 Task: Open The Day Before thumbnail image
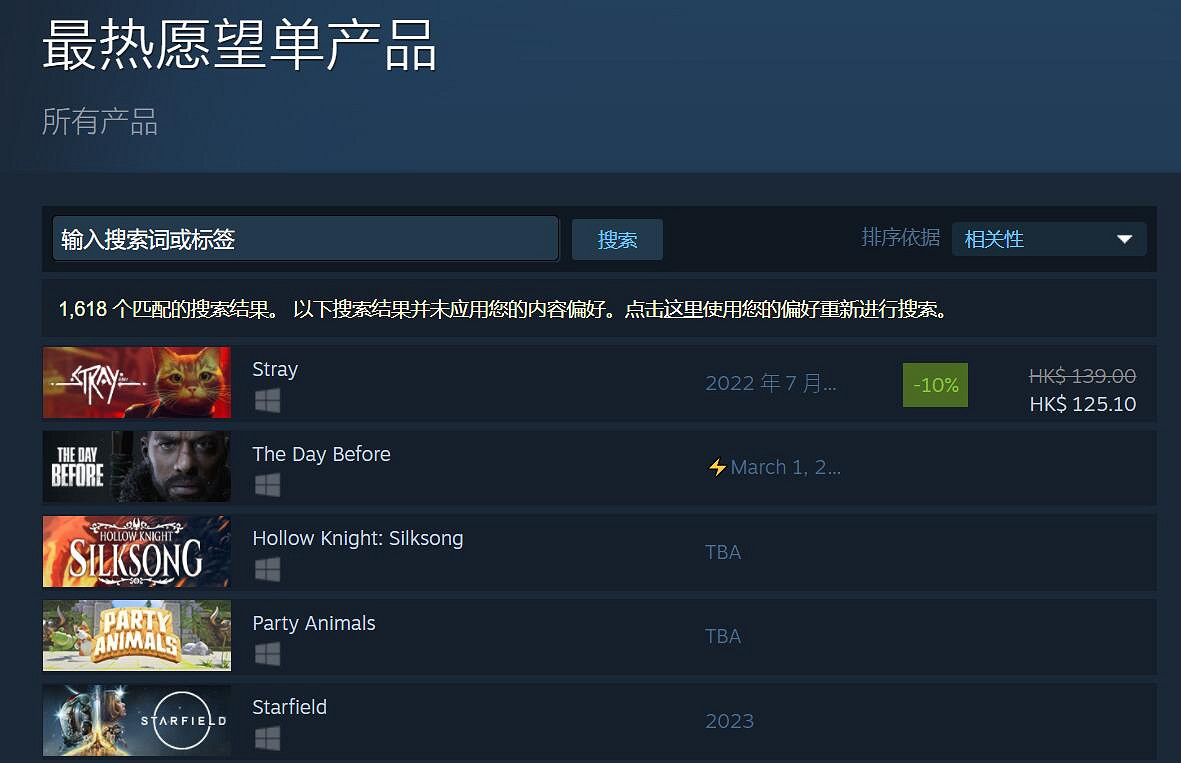tap(137, 467)
